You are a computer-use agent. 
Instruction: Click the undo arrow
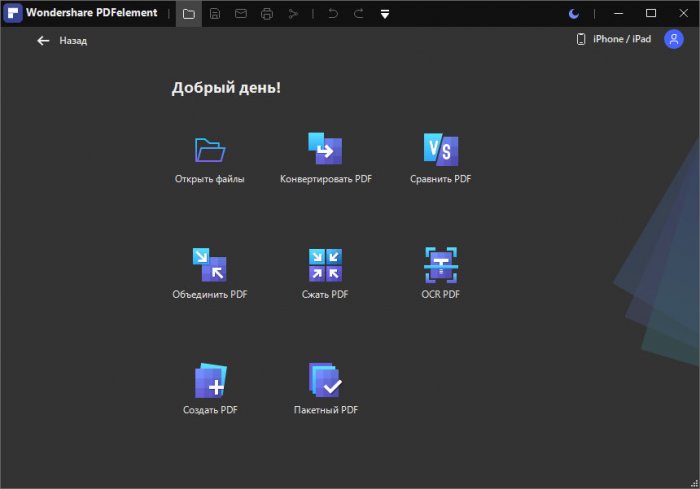point(333,14)
